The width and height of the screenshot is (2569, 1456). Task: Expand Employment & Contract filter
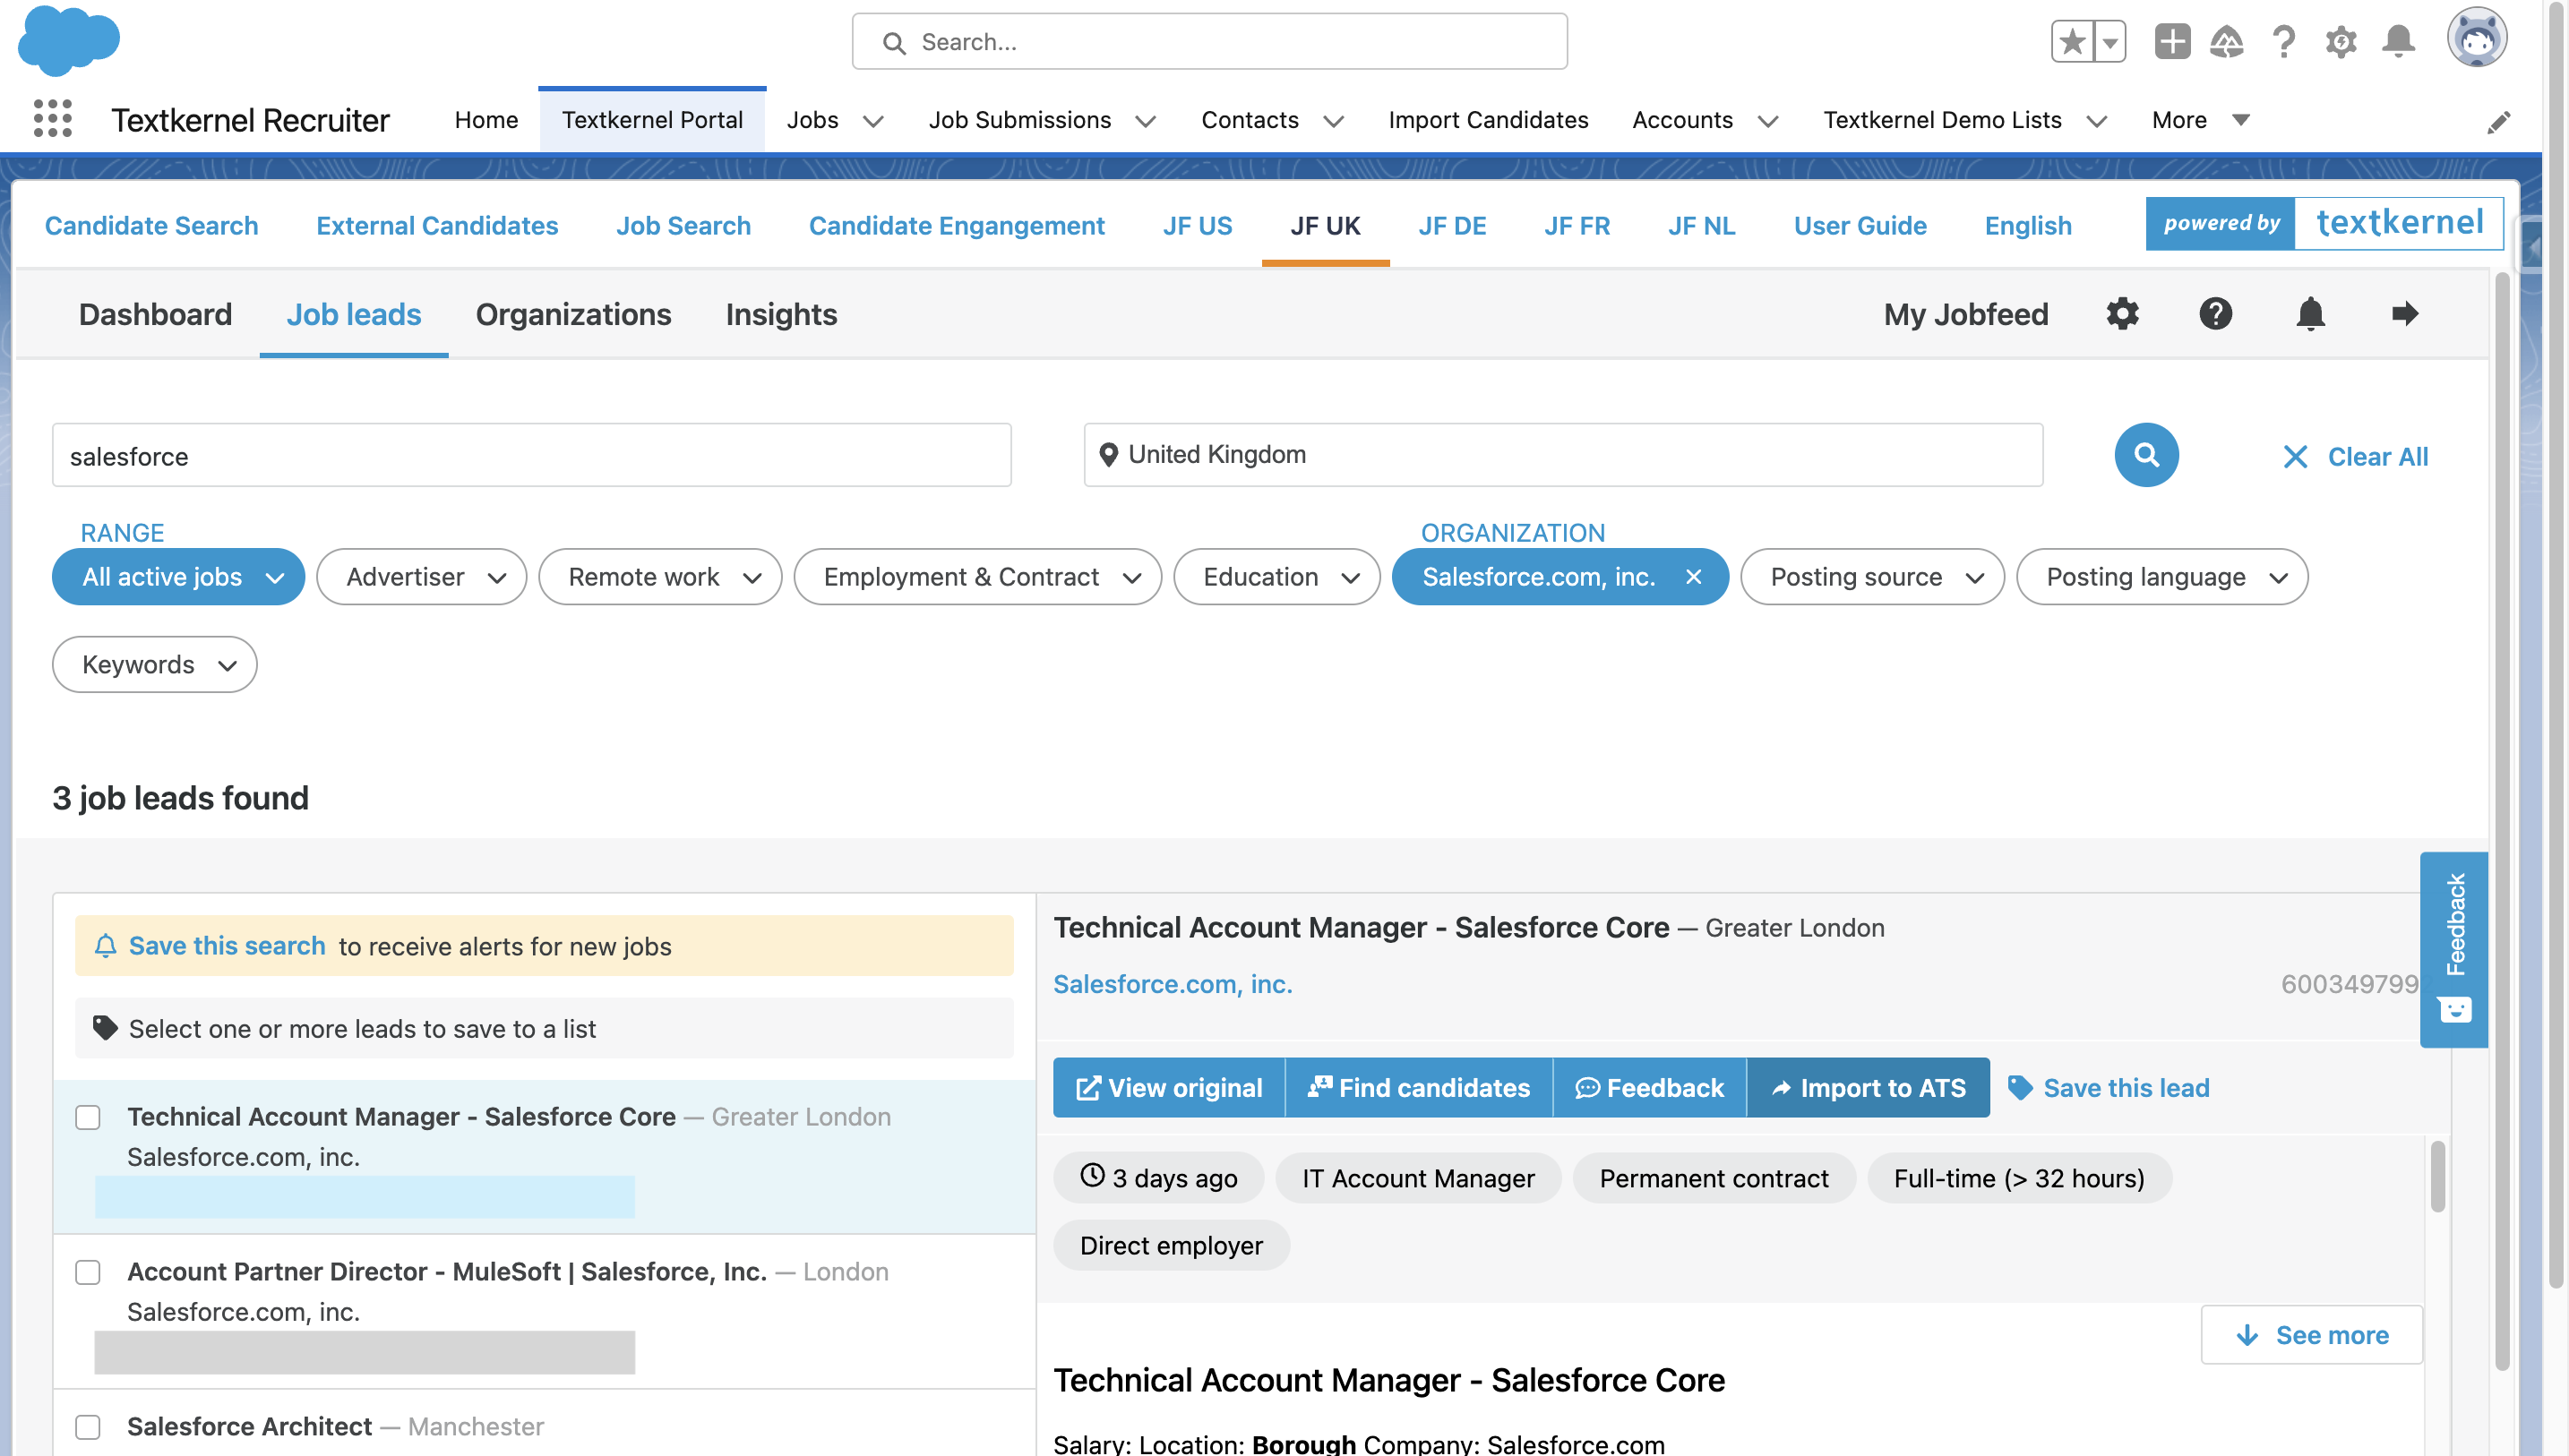[977, 577]
